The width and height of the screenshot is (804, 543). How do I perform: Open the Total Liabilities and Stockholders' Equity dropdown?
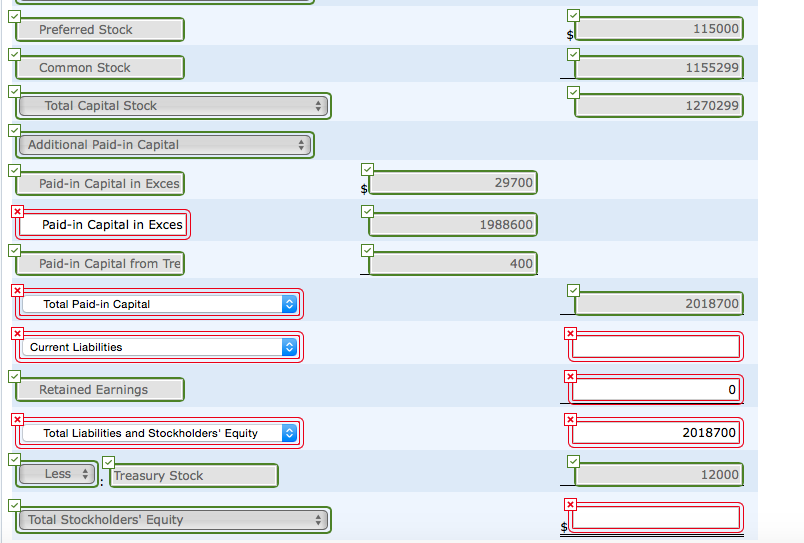pyautogui.click(x=159, y=433)
